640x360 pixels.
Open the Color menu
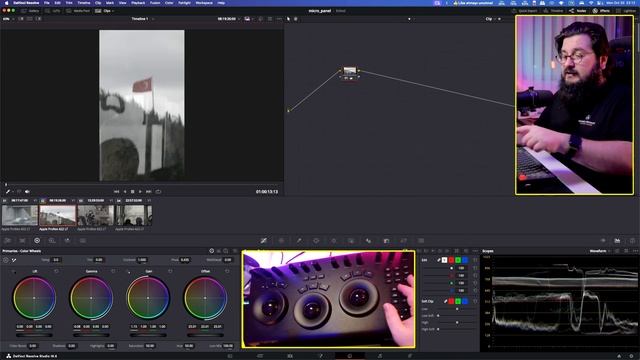(169, 3)
